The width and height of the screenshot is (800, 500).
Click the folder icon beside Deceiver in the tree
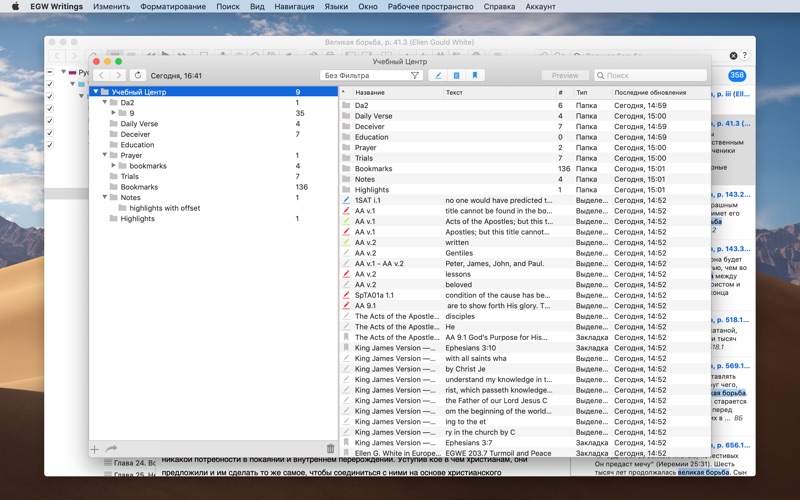[x=114, y=134]
